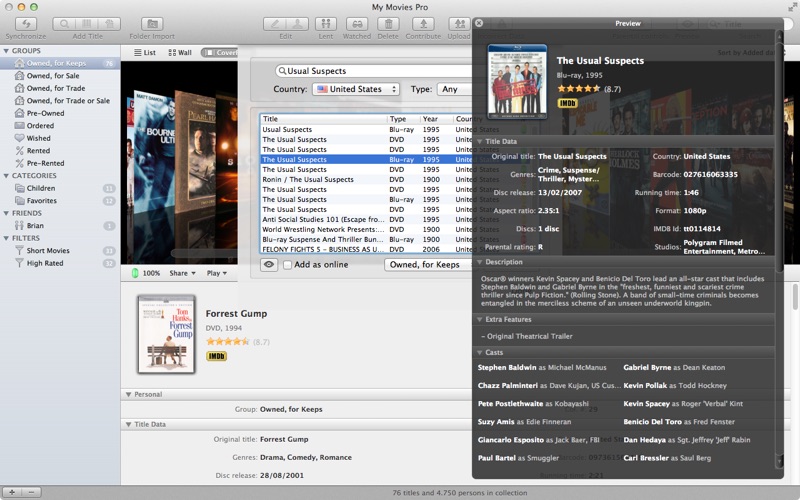Click the minus button at bottom left
This screenshot has height=500, width=800.
coord(31,492)
